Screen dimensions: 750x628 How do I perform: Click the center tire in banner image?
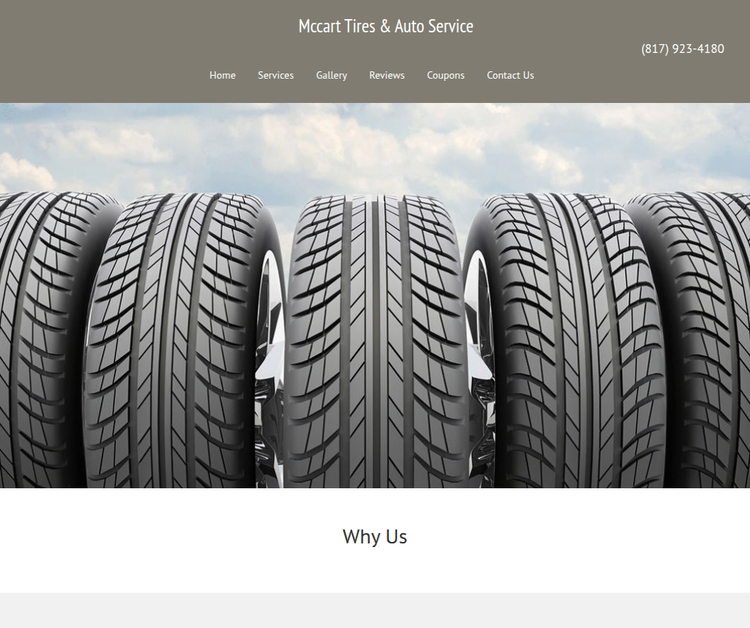click(376, 342)
